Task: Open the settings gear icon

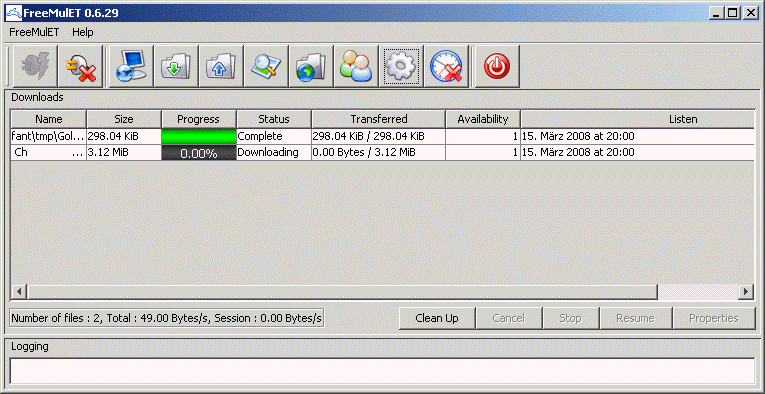Action: coord(401,66)
